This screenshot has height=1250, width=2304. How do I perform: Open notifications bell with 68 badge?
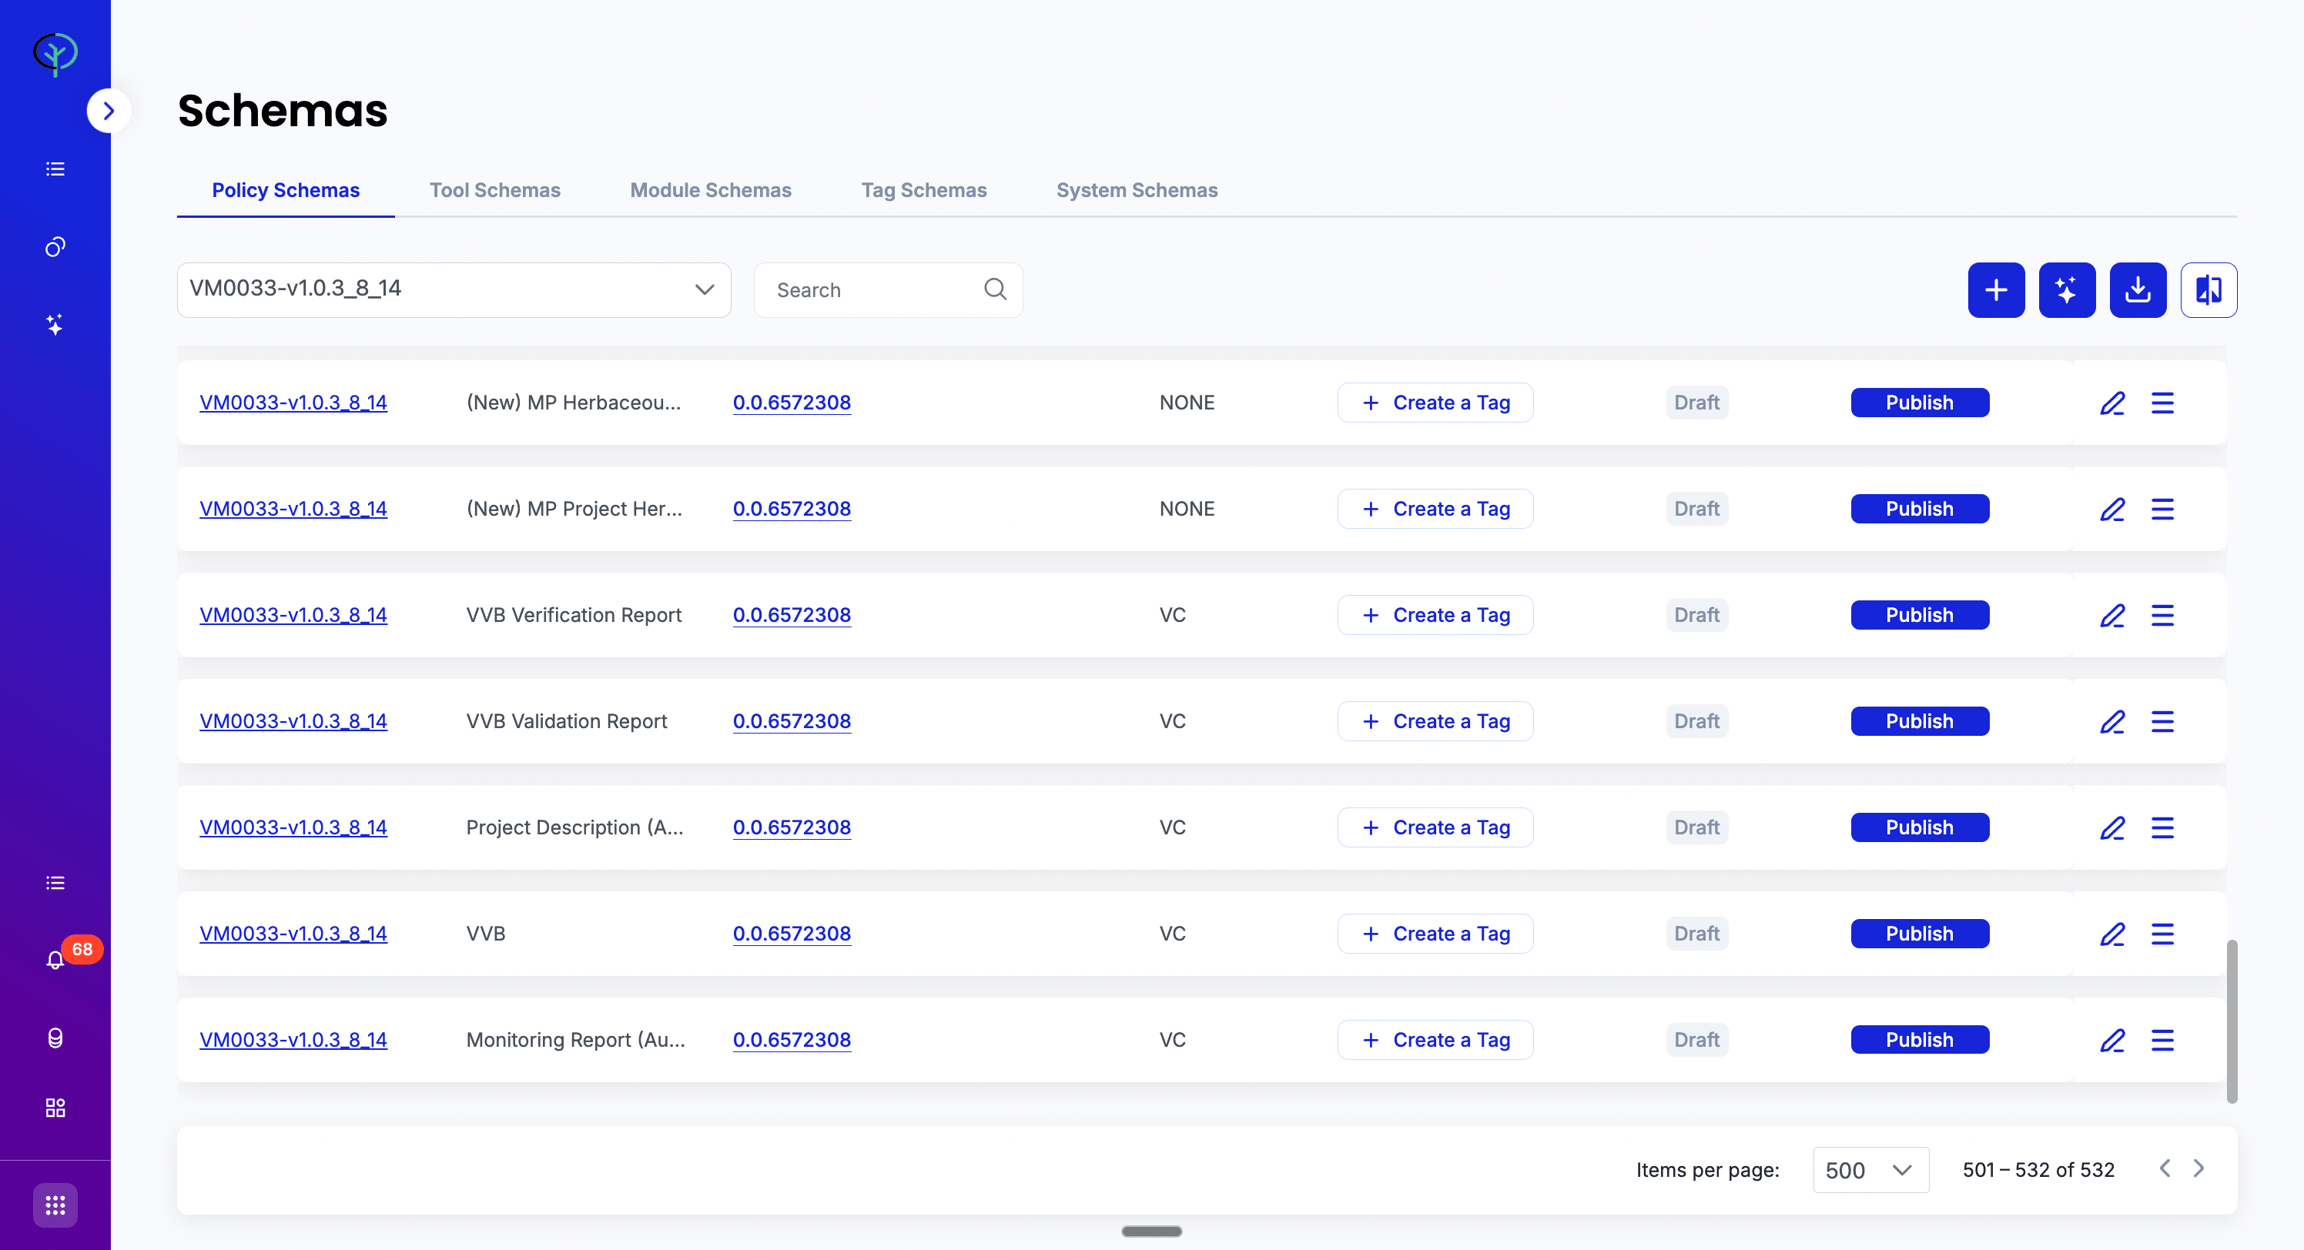[x=56, y=959]
